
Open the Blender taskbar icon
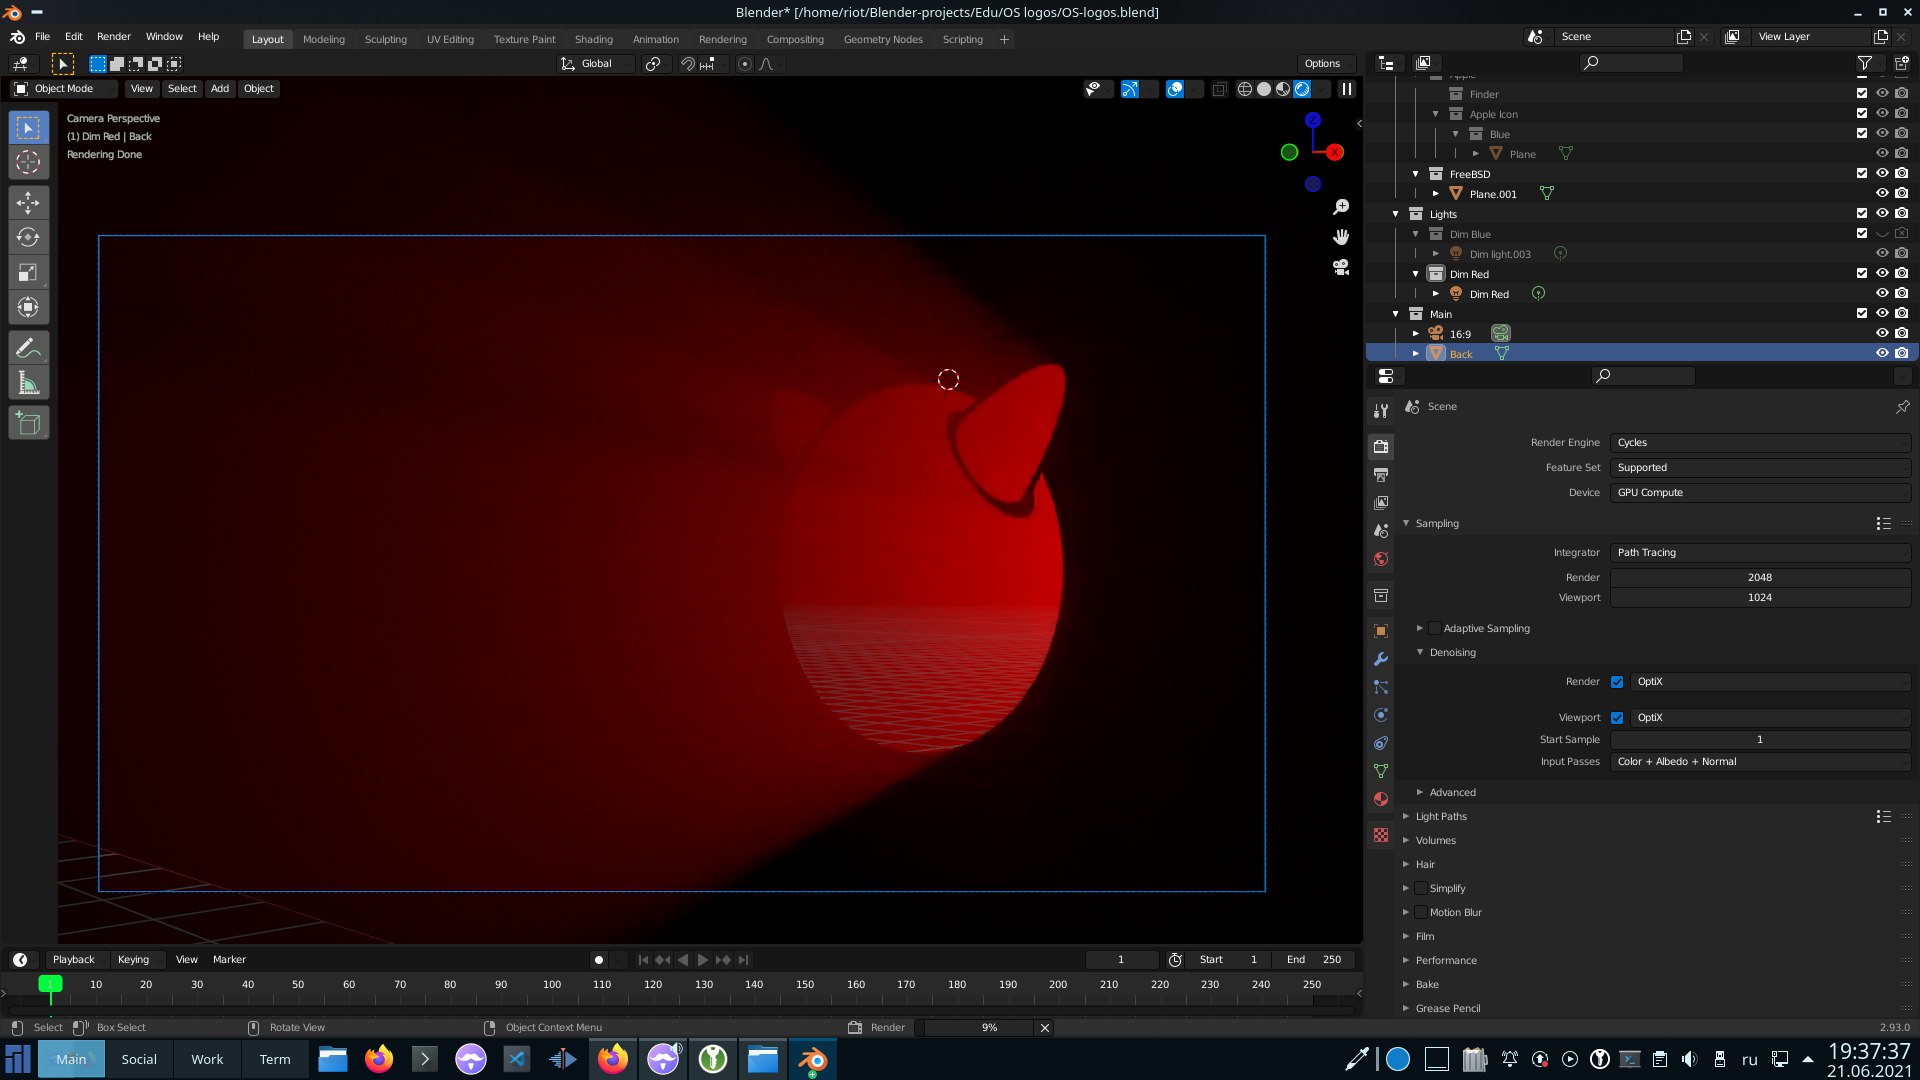point(813,1059)
